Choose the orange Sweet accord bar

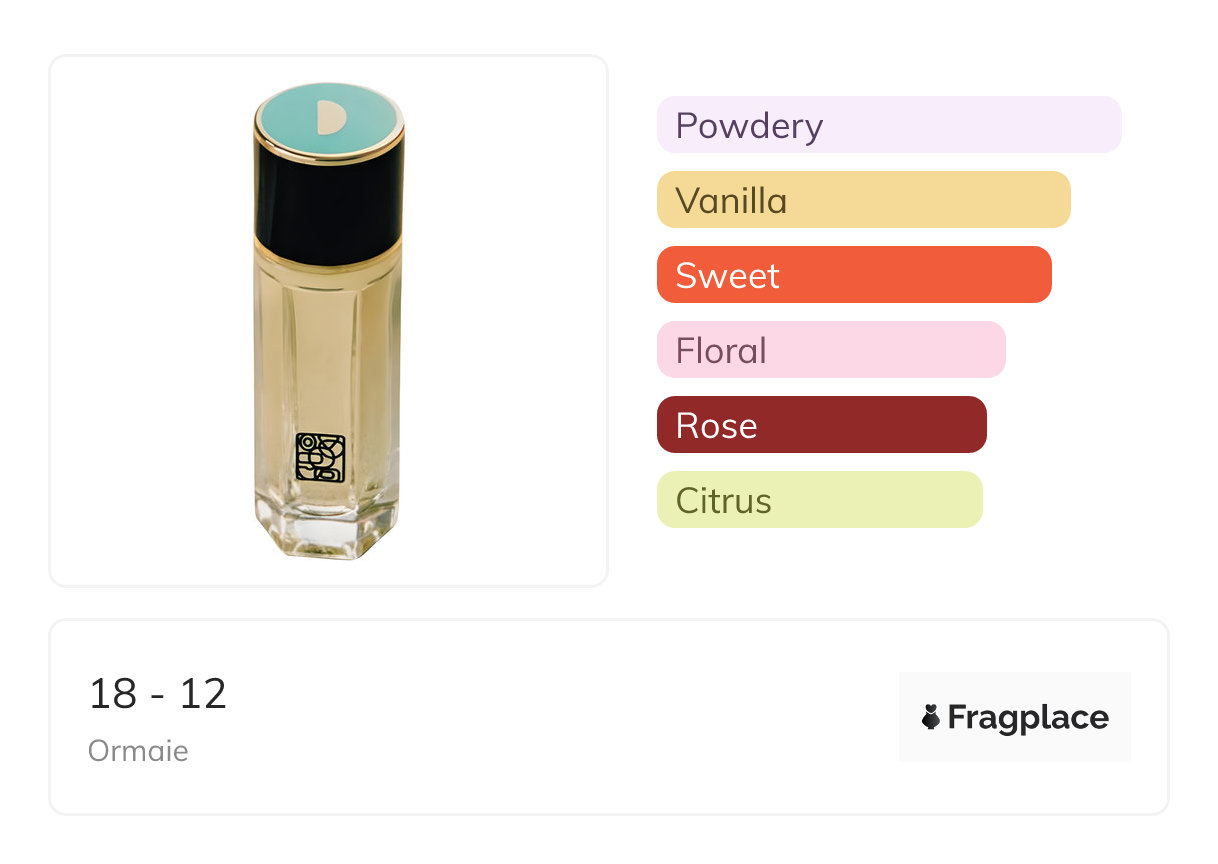(853, 275)
